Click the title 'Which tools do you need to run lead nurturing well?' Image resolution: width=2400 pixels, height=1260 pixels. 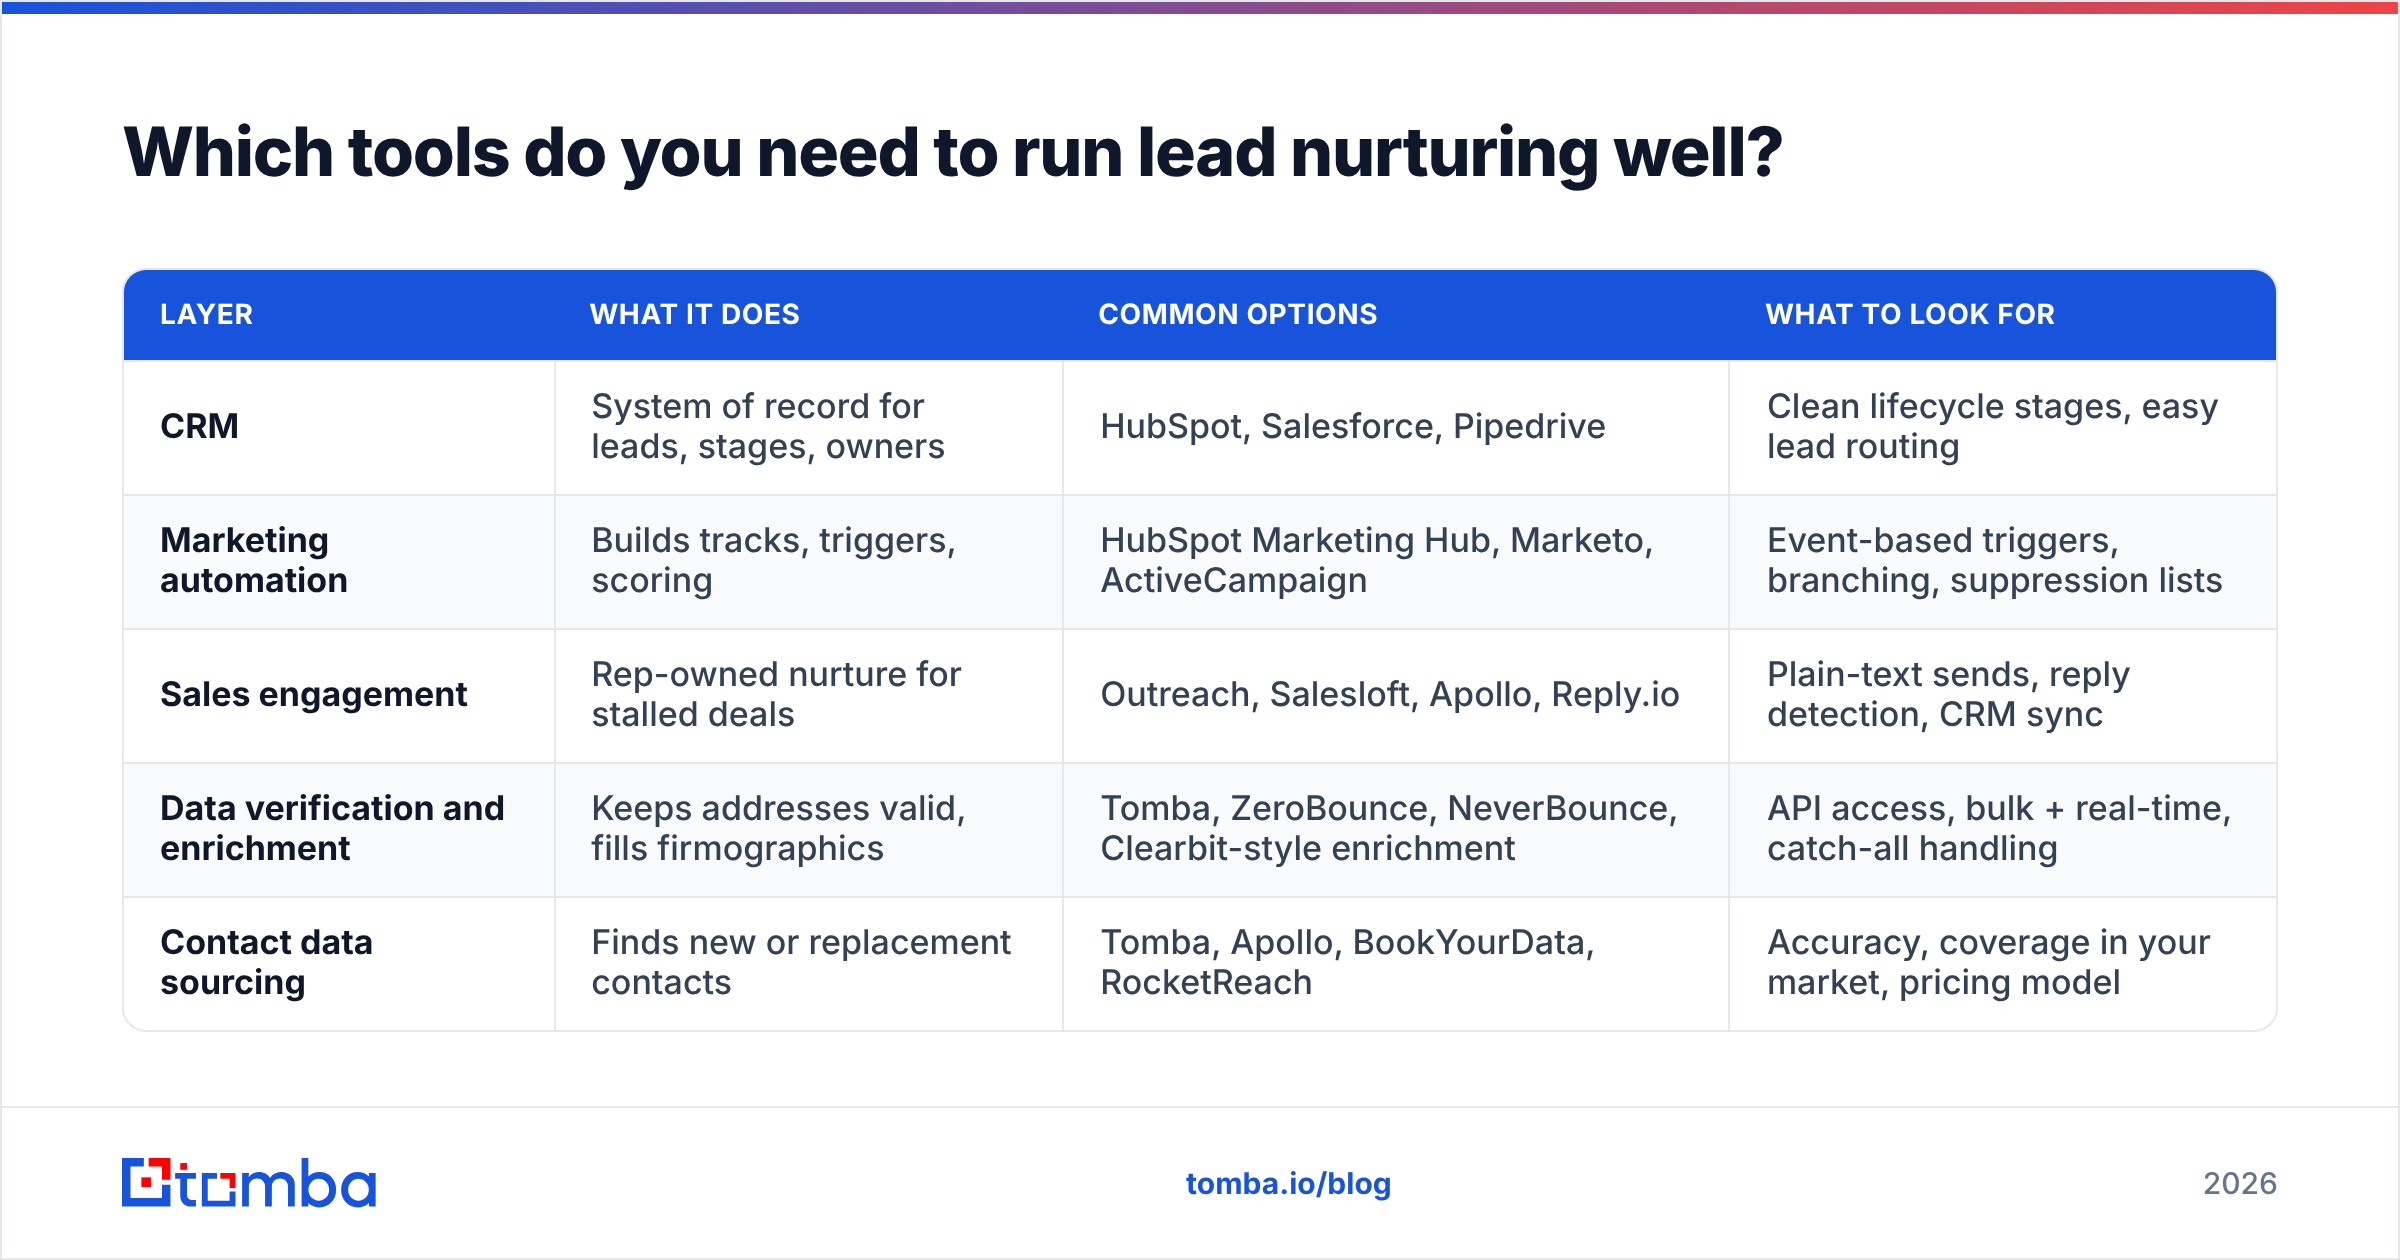click(952, 153)
